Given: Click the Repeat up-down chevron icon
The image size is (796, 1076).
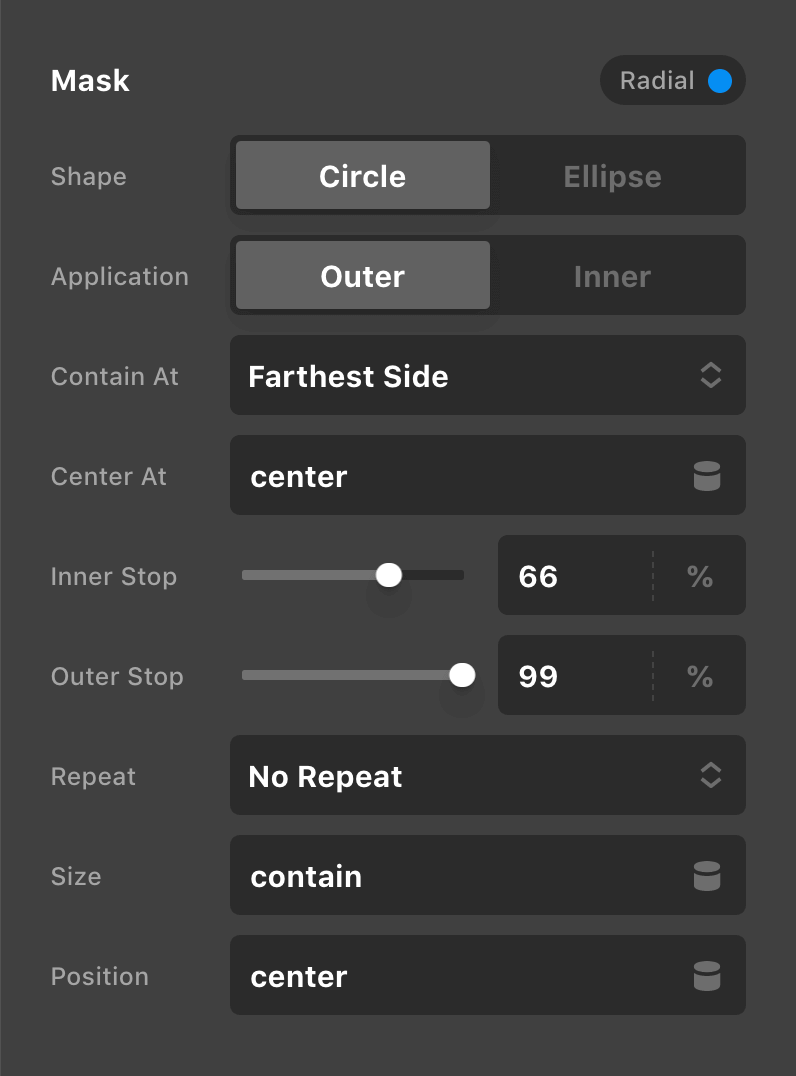Looking at the screenshot, I should 710,776.
